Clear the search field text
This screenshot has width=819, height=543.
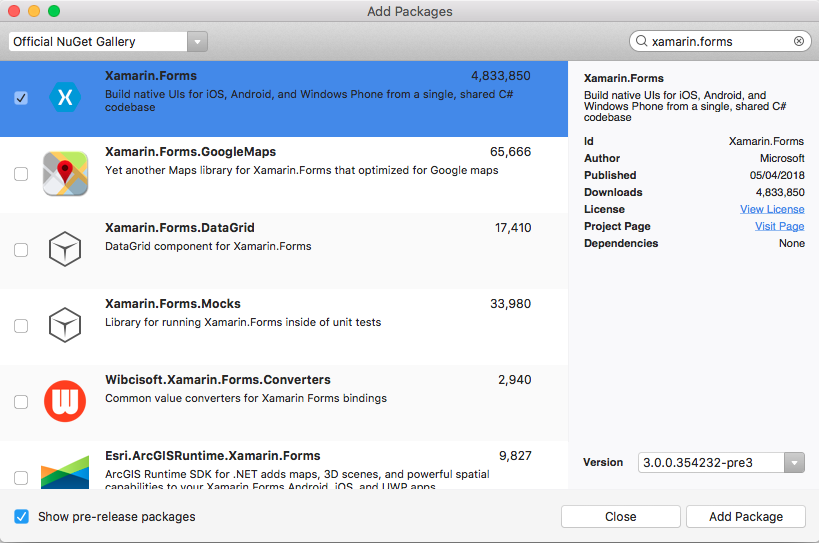tap(799, 42)
